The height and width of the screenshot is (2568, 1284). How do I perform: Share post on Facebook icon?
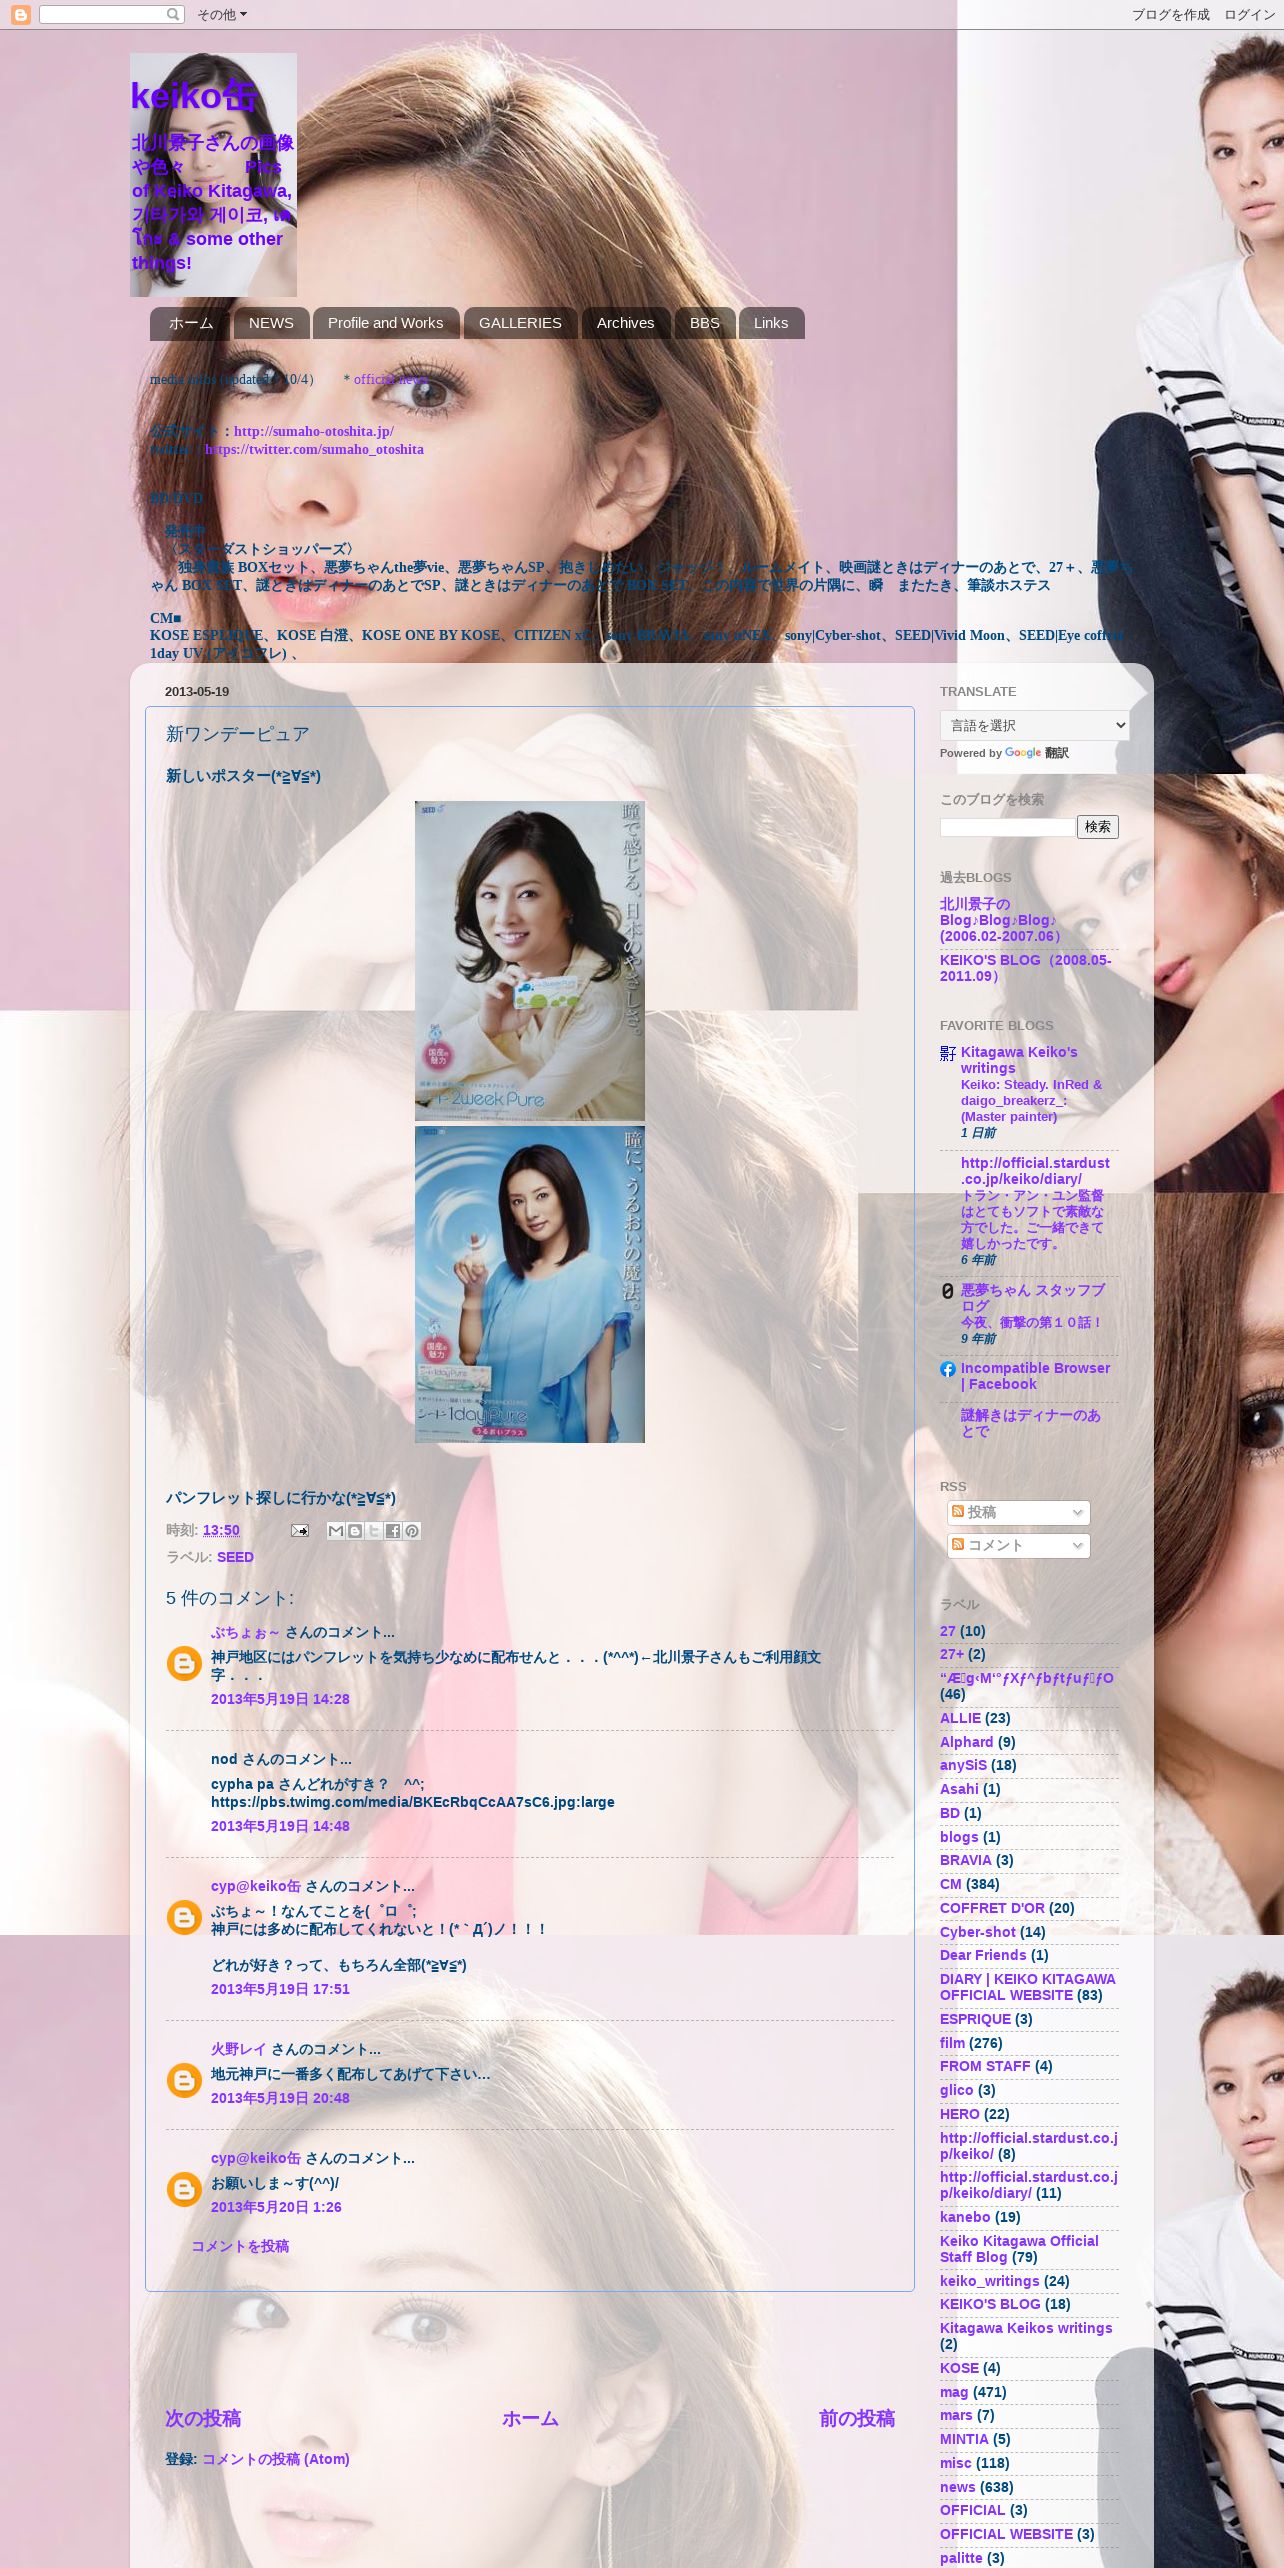click(393, 1531)
